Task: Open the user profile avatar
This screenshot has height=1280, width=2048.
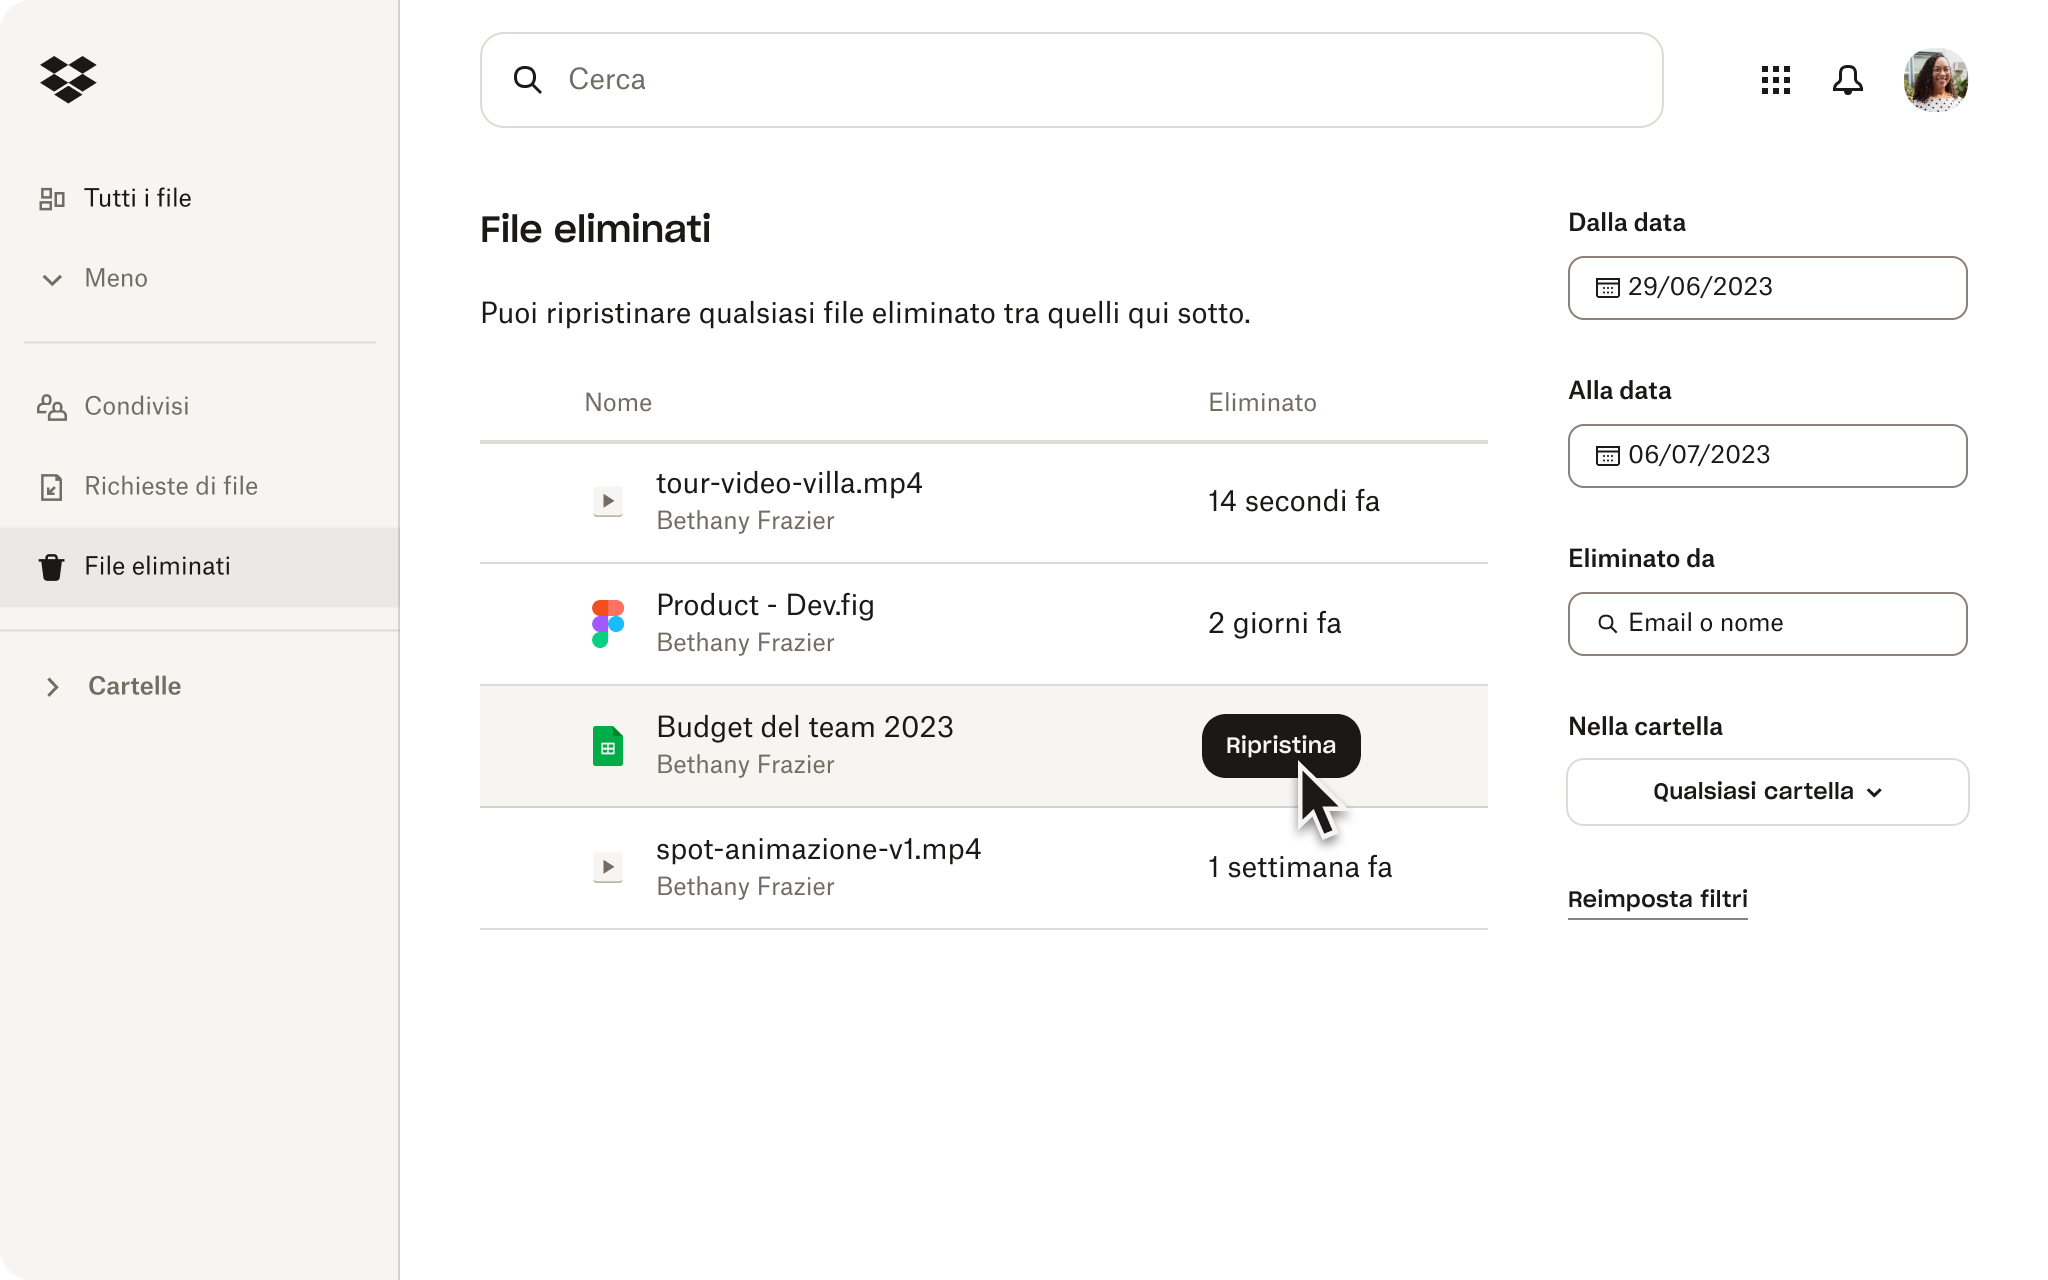Action: pyautogui.click(x=1936, y=80)
